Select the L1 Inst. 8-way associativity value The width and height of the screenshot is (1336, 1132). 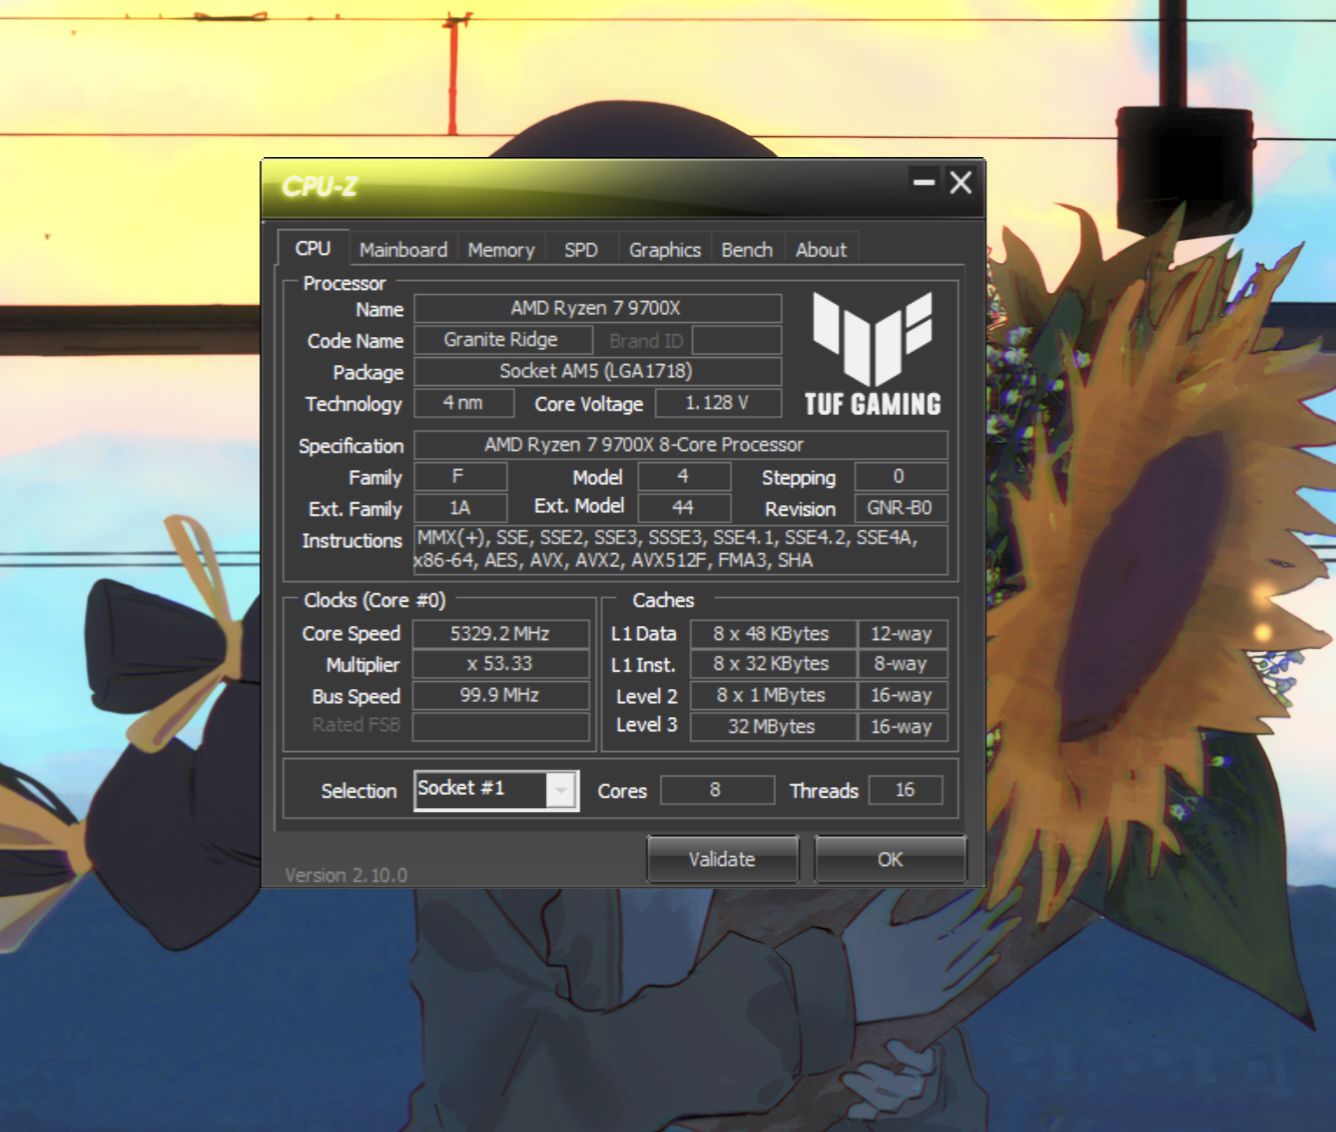click(902, 664)
